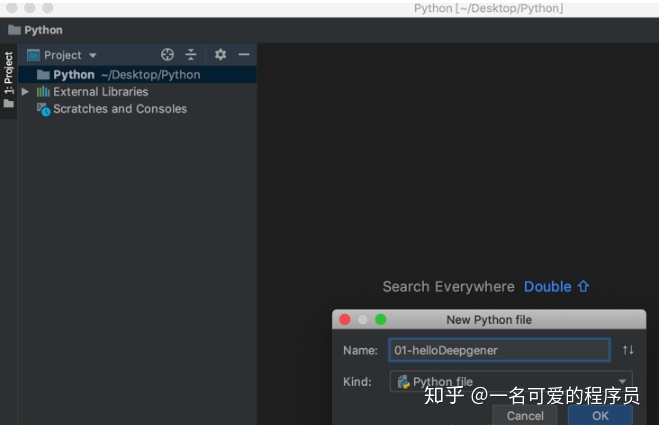
Task: Click the Scratches and Consoles icon
Action: tap(43, 109)
